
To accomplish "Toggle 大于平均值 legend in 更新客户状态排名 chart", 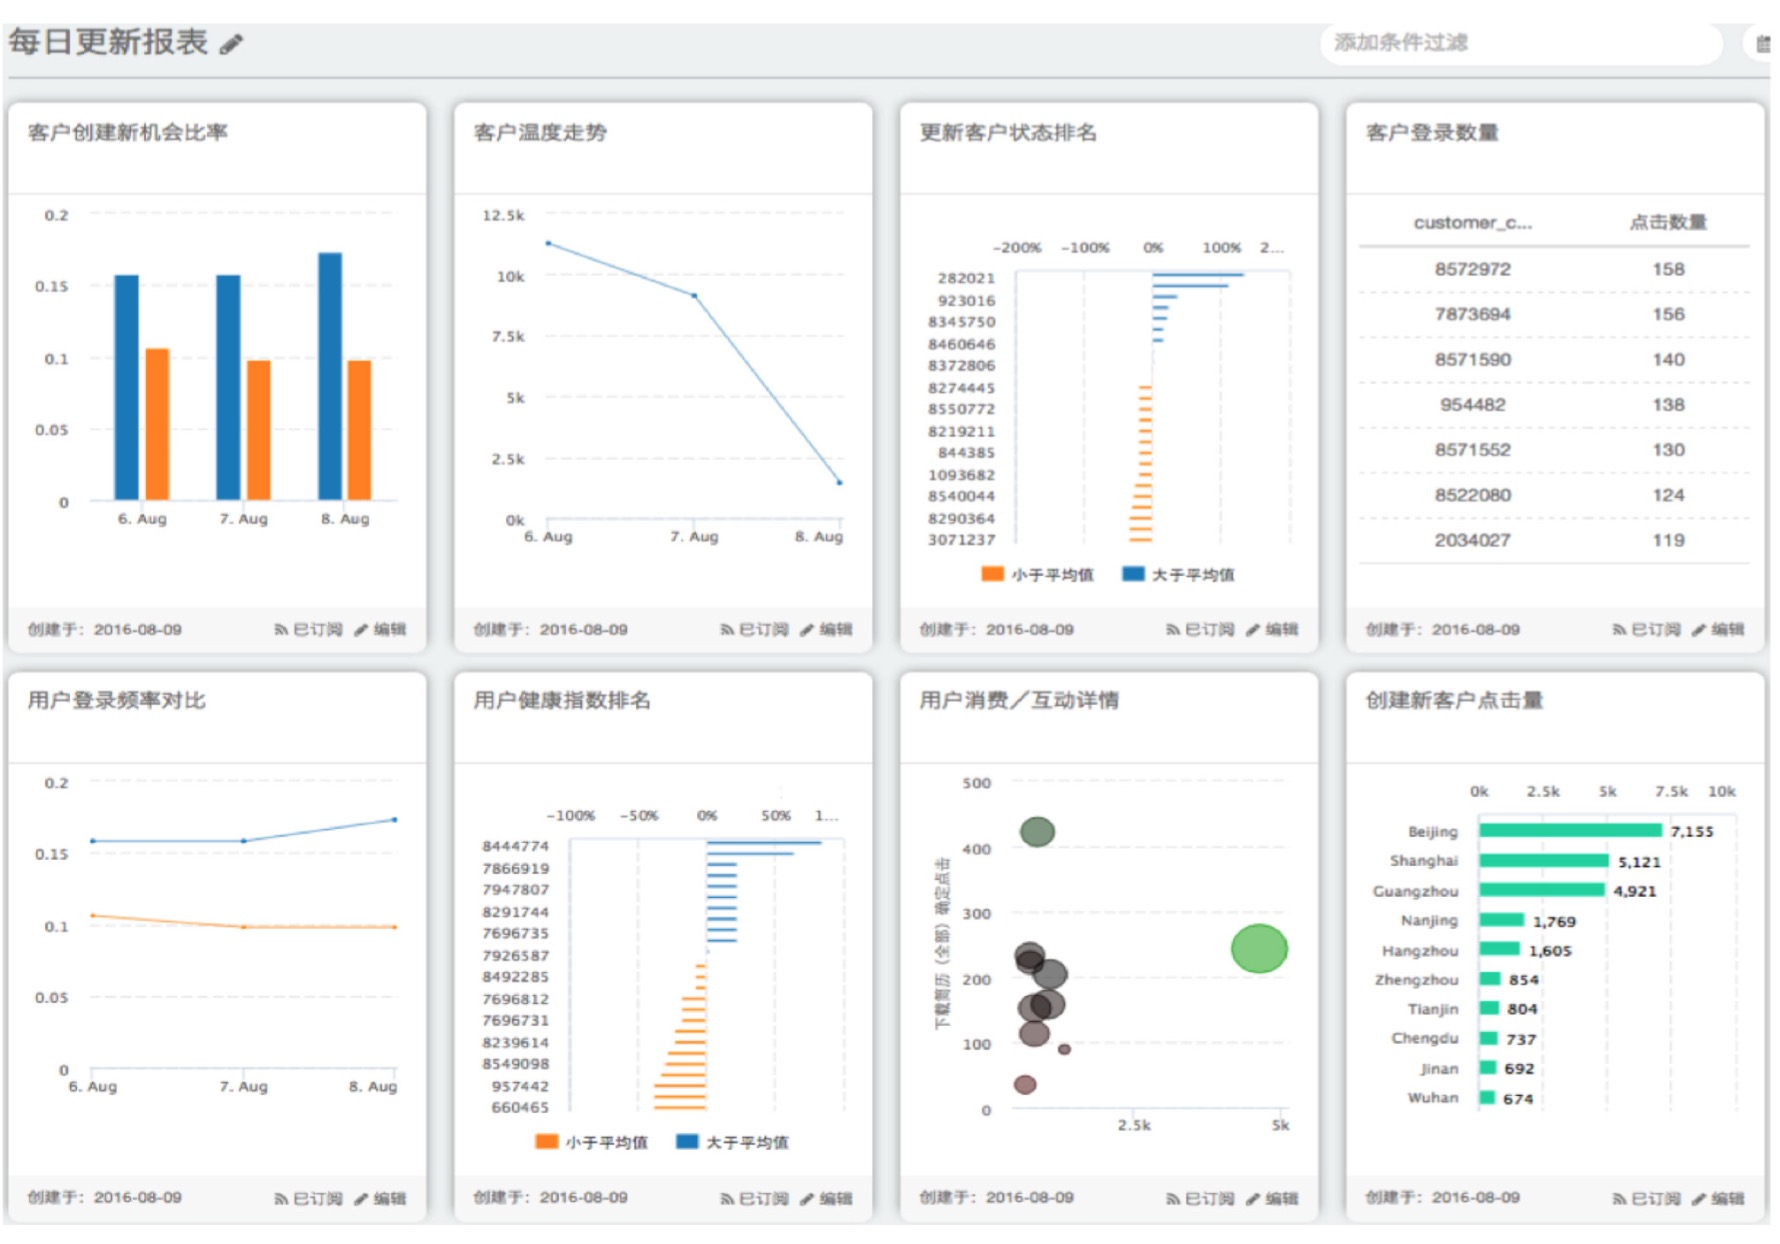I will [x=1179, y=575].
